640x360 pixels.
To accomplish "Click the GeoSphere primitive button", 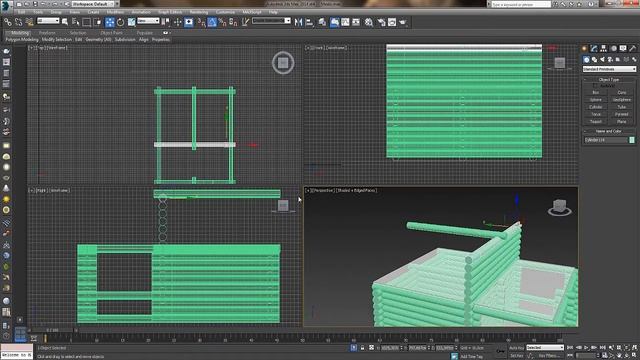I will coord(622,100).
